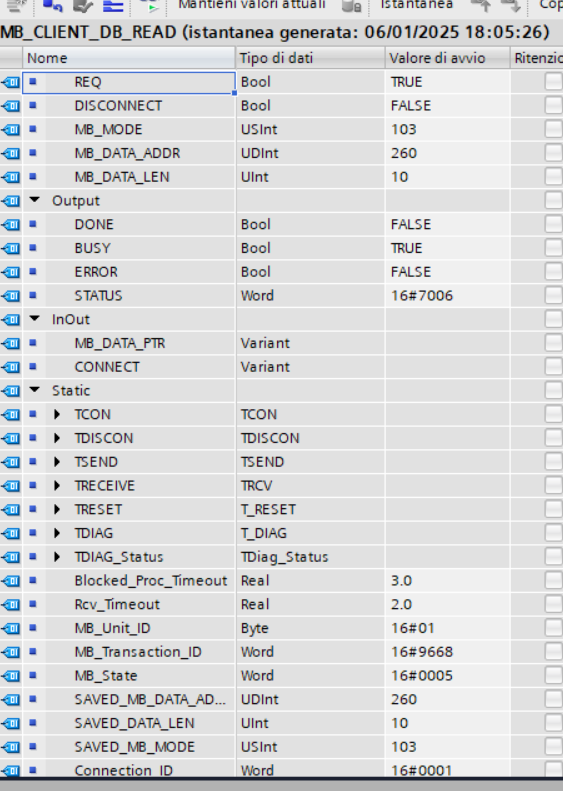Expand the TCON structure
Screen dimensions: 563x791
[x=57, y=414]
